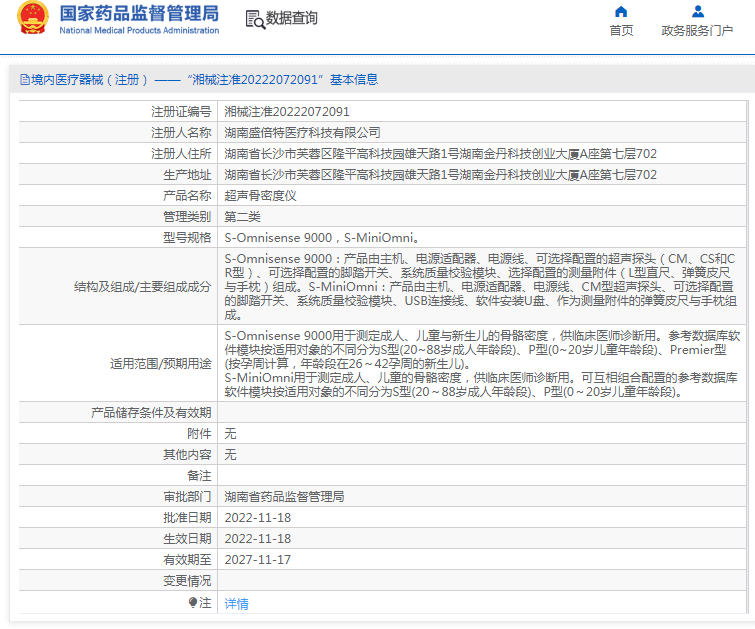The width and height of the screenshot is (755, 629).
Task: Click expiry date 2027-11-17
Action: [x=258, y=560]
